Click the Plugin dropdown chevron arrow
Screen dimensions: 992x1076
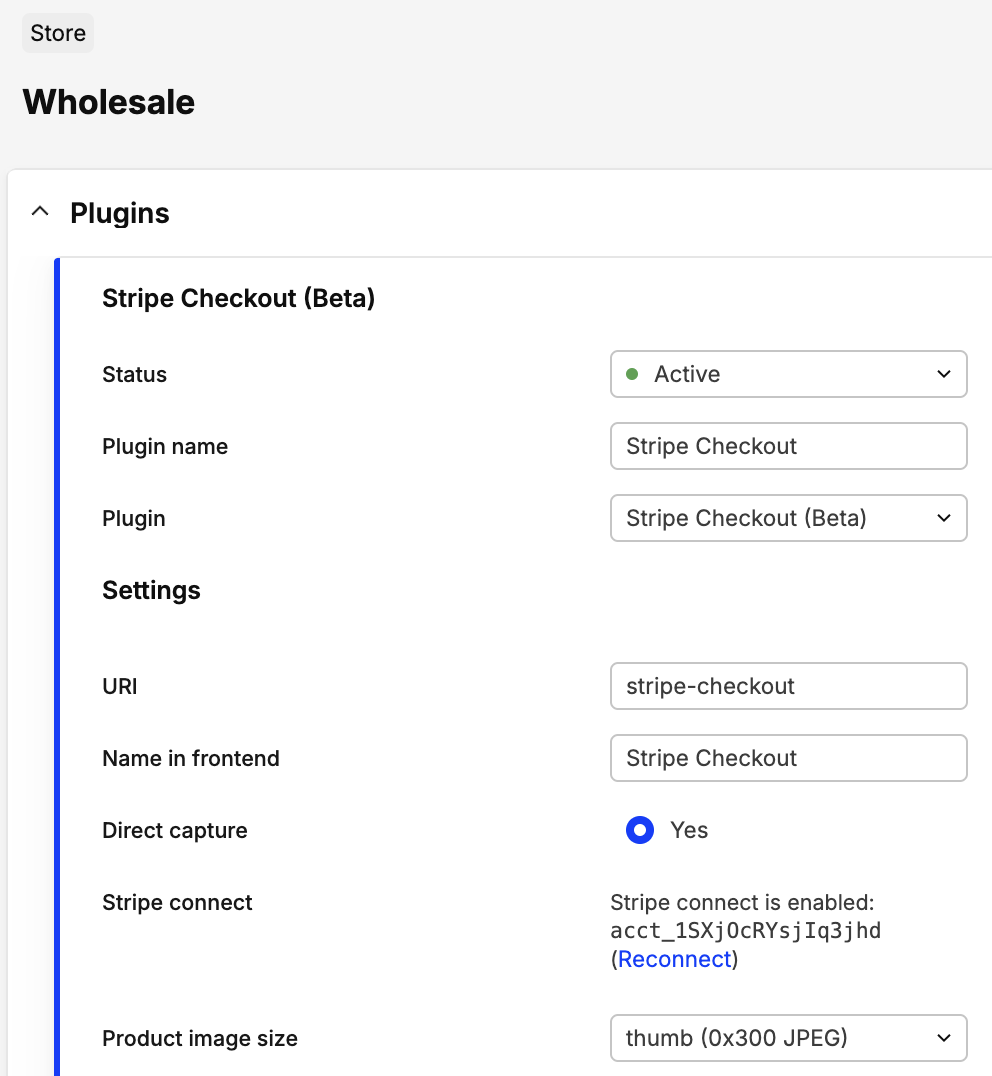pos(943,518)
